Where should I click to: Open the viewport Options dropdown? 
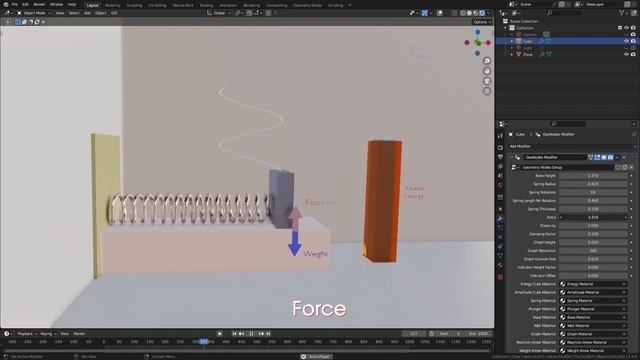coord(482,22)
